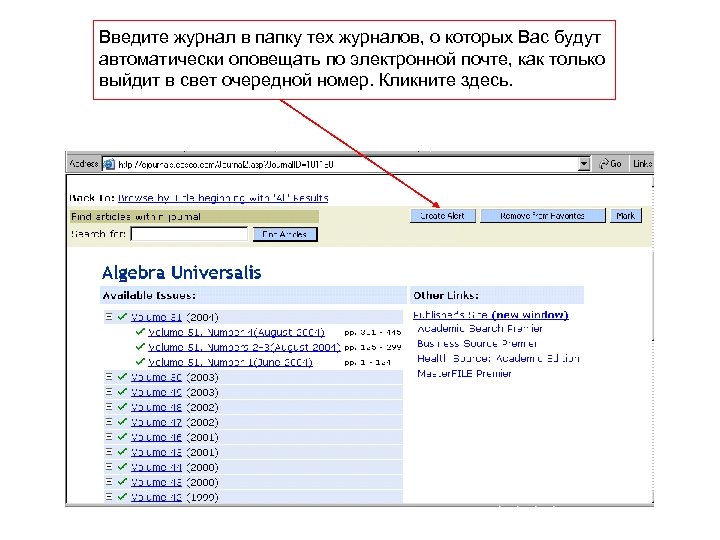Click the page icon in the Address bar

(x=109, y=164)
